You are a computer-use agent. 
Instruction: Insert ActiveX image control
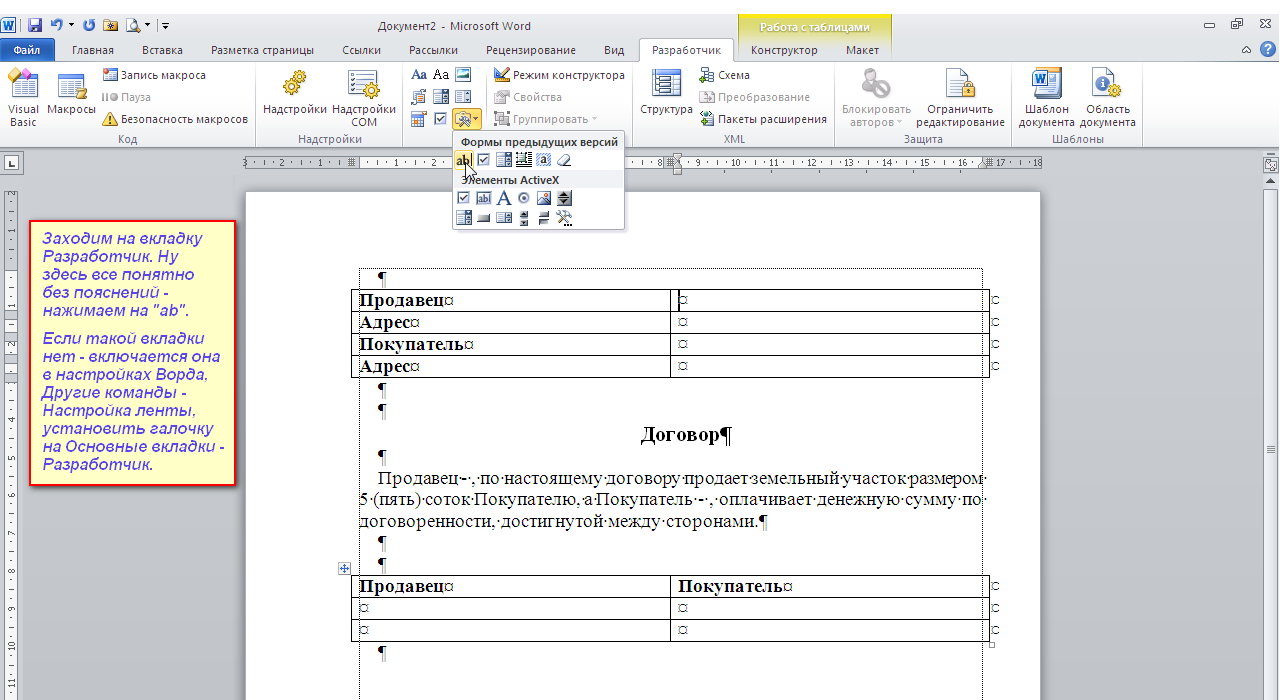tap(543, 198)
